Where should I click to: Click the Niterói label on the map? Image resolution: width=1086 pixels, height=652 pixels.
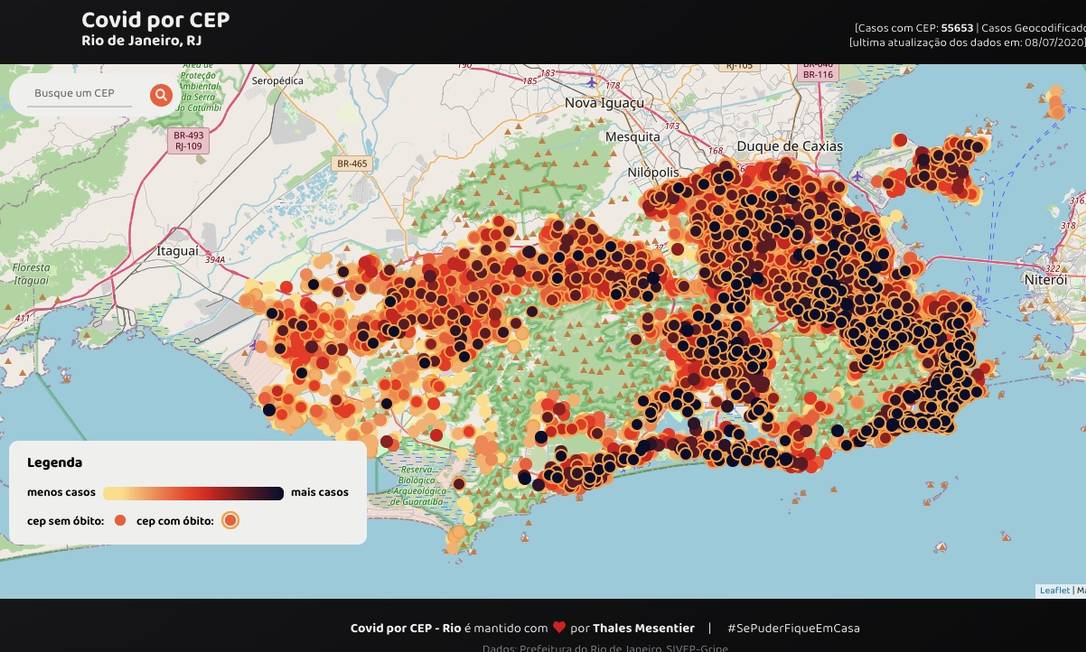[1045, 281]
